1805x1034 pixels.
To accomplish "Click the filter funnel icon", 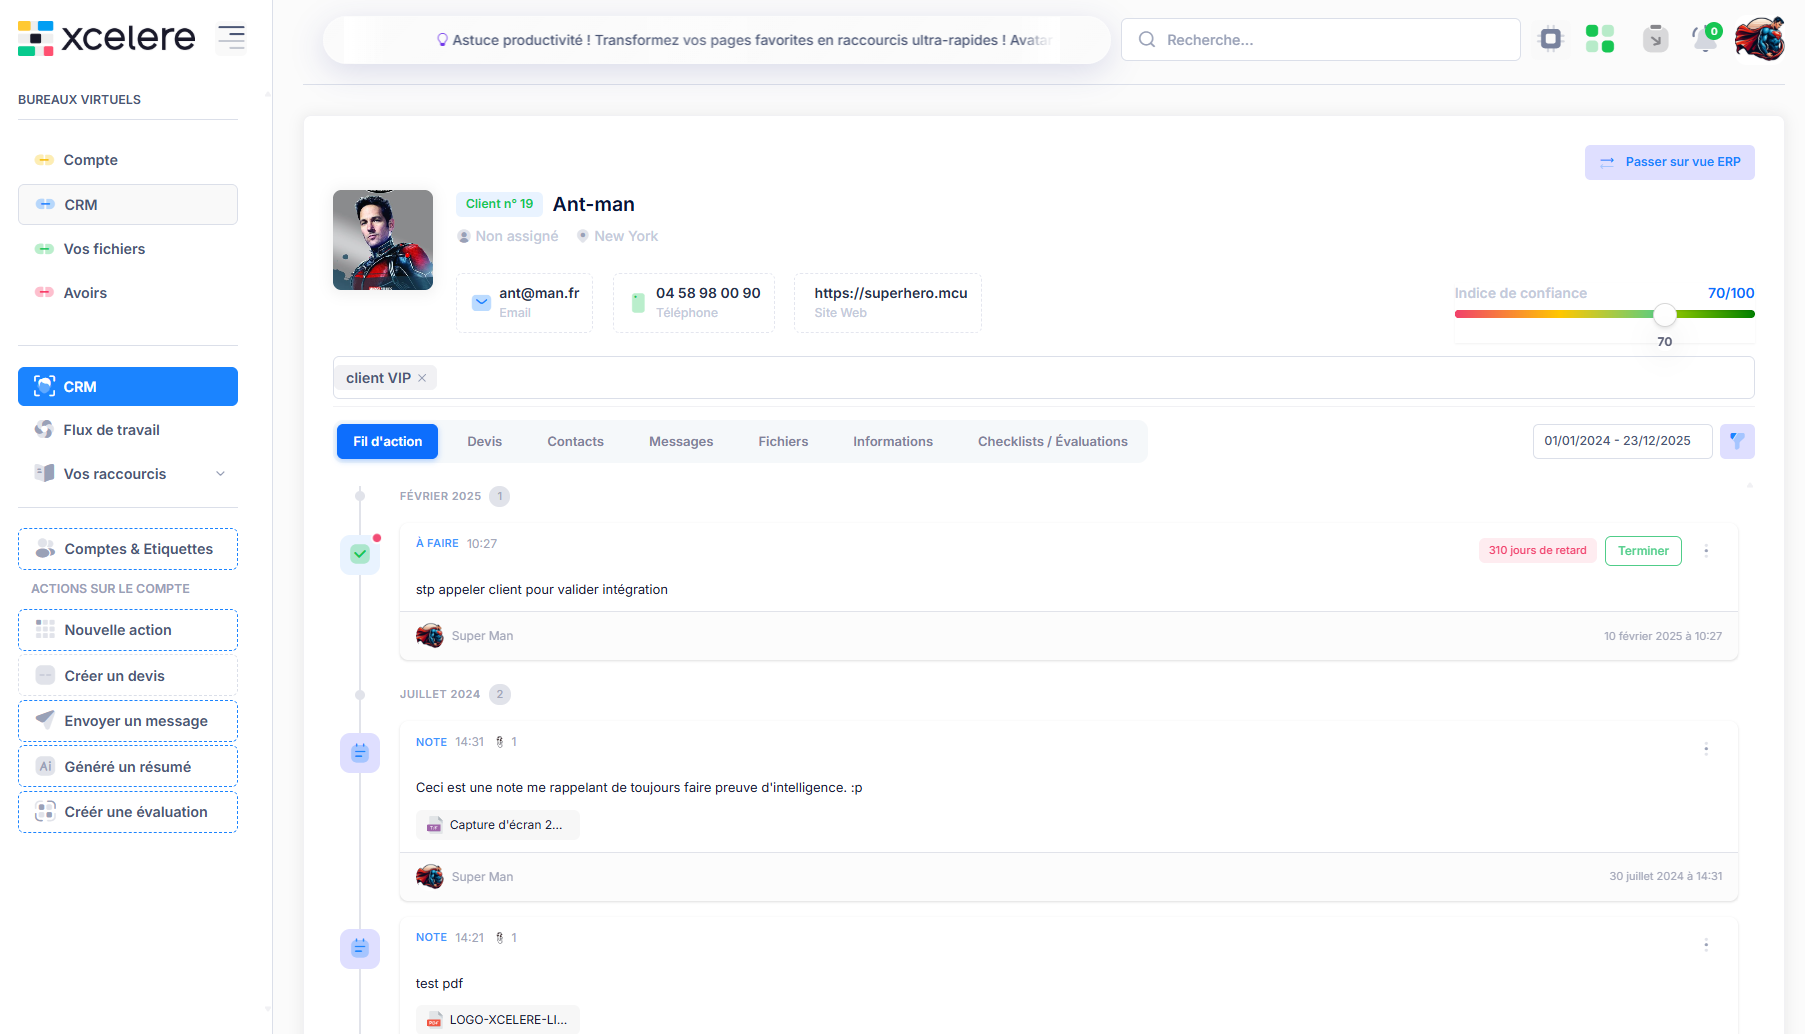I will click(1737, 441).
